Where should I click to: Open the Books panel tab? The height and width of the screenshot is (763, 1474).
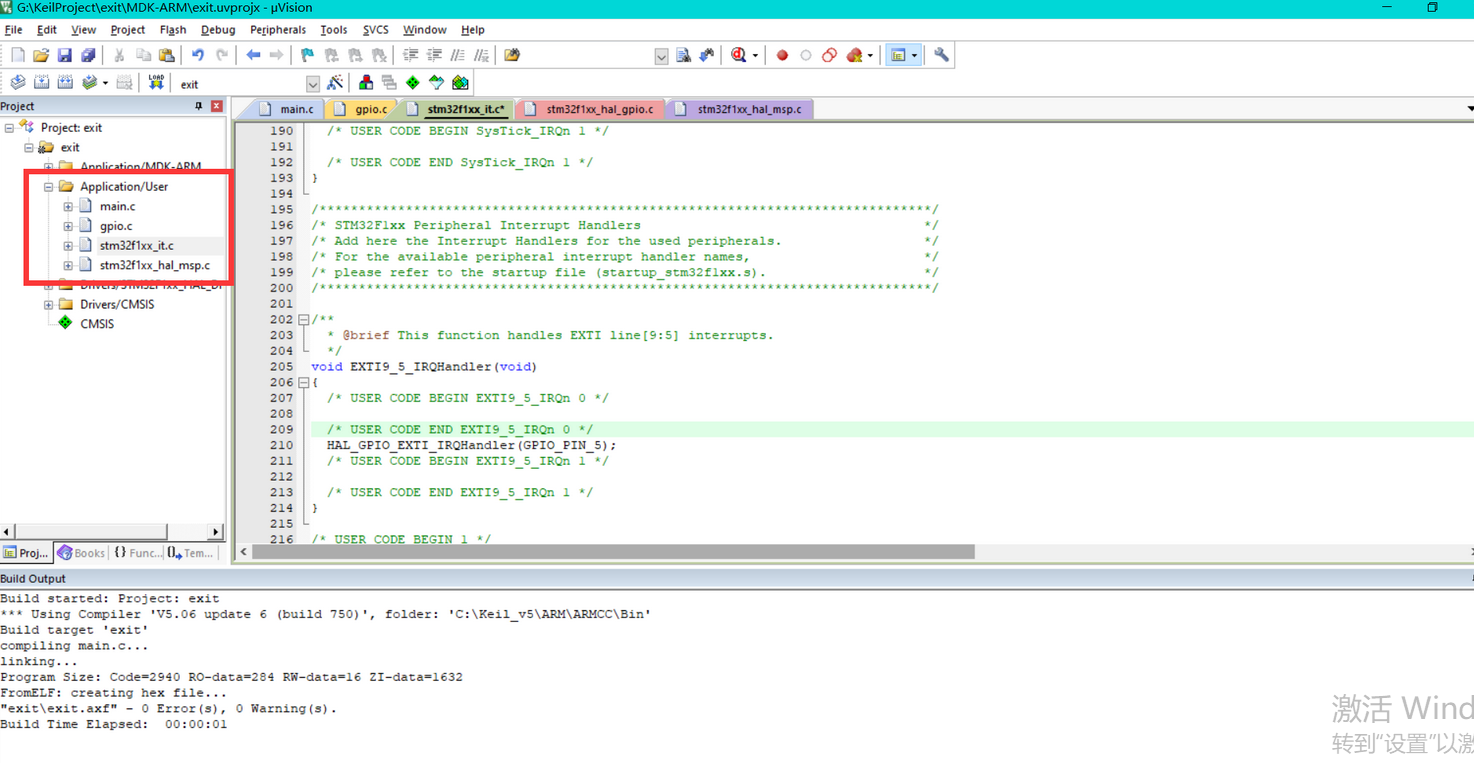[x=81, y=553]
